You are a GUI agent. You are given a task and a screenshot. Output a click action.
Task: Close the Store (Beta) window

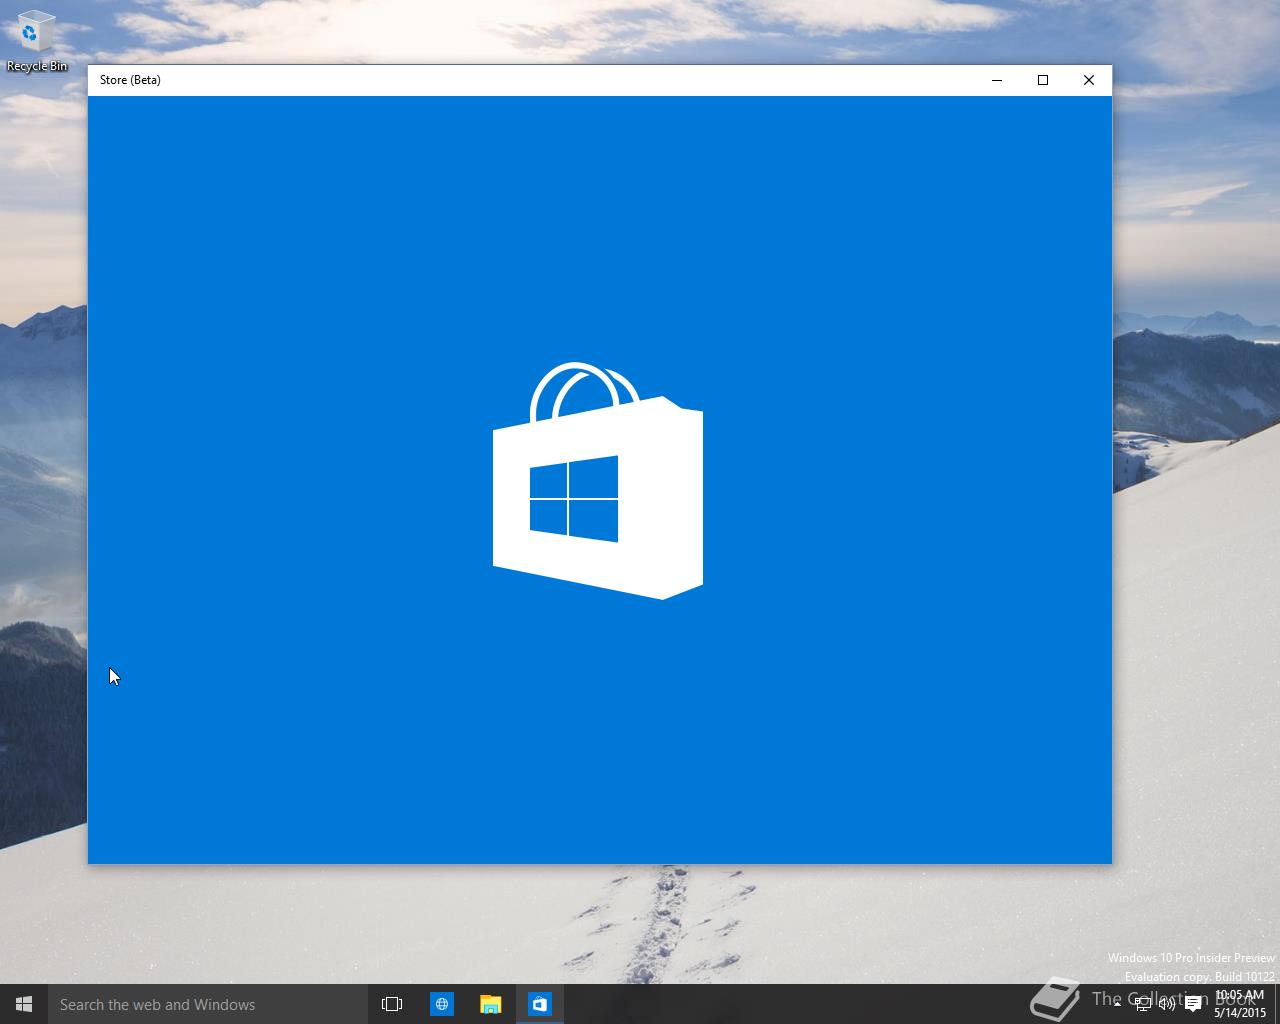1089,80
